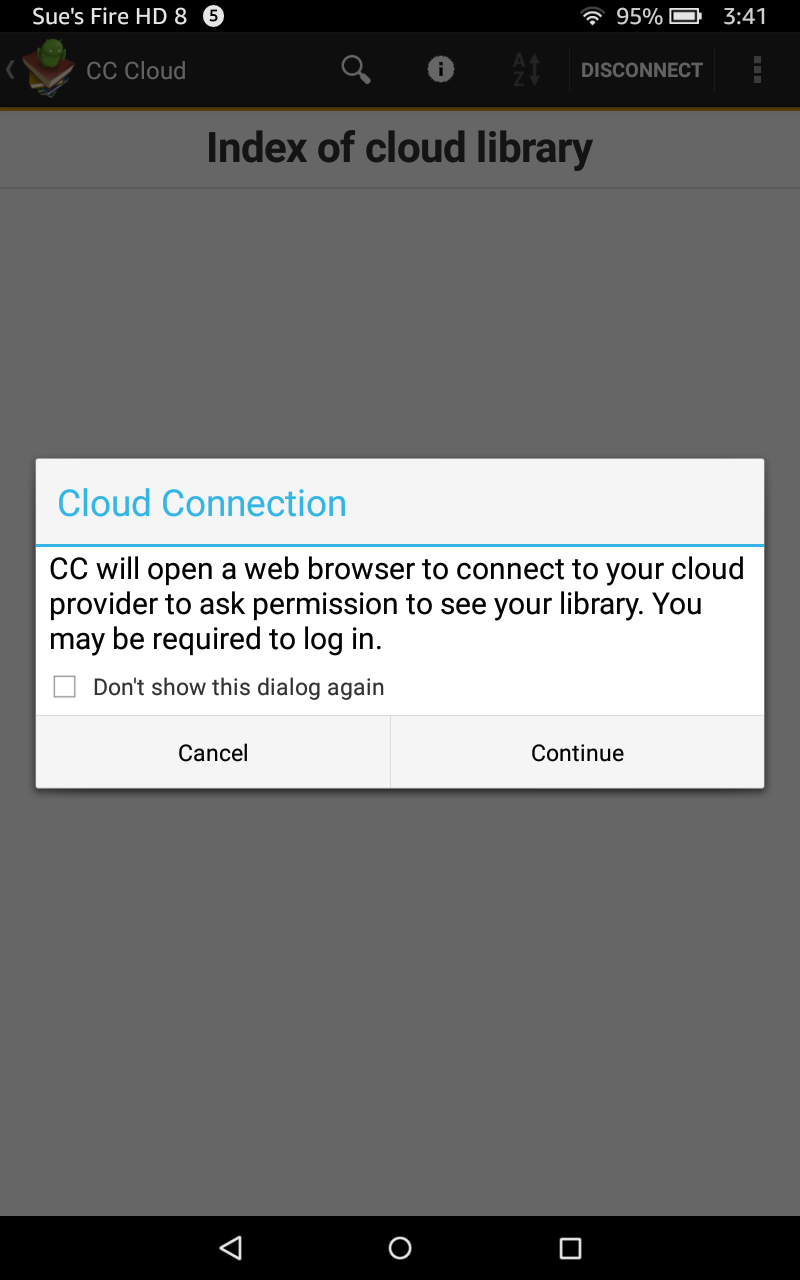Tap the info circle icon

point(441,69)
